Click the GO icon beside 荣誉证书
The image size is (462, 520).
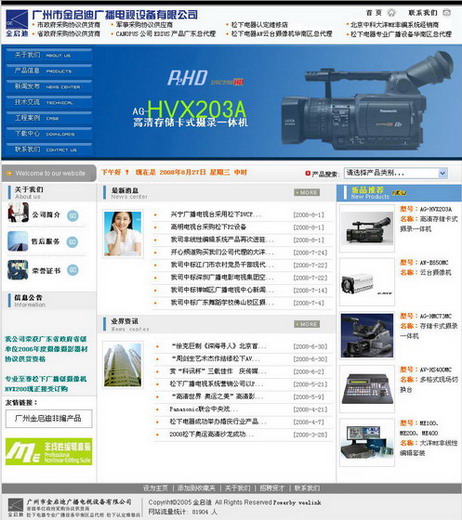pyautogui.click(x=73, y=270)
